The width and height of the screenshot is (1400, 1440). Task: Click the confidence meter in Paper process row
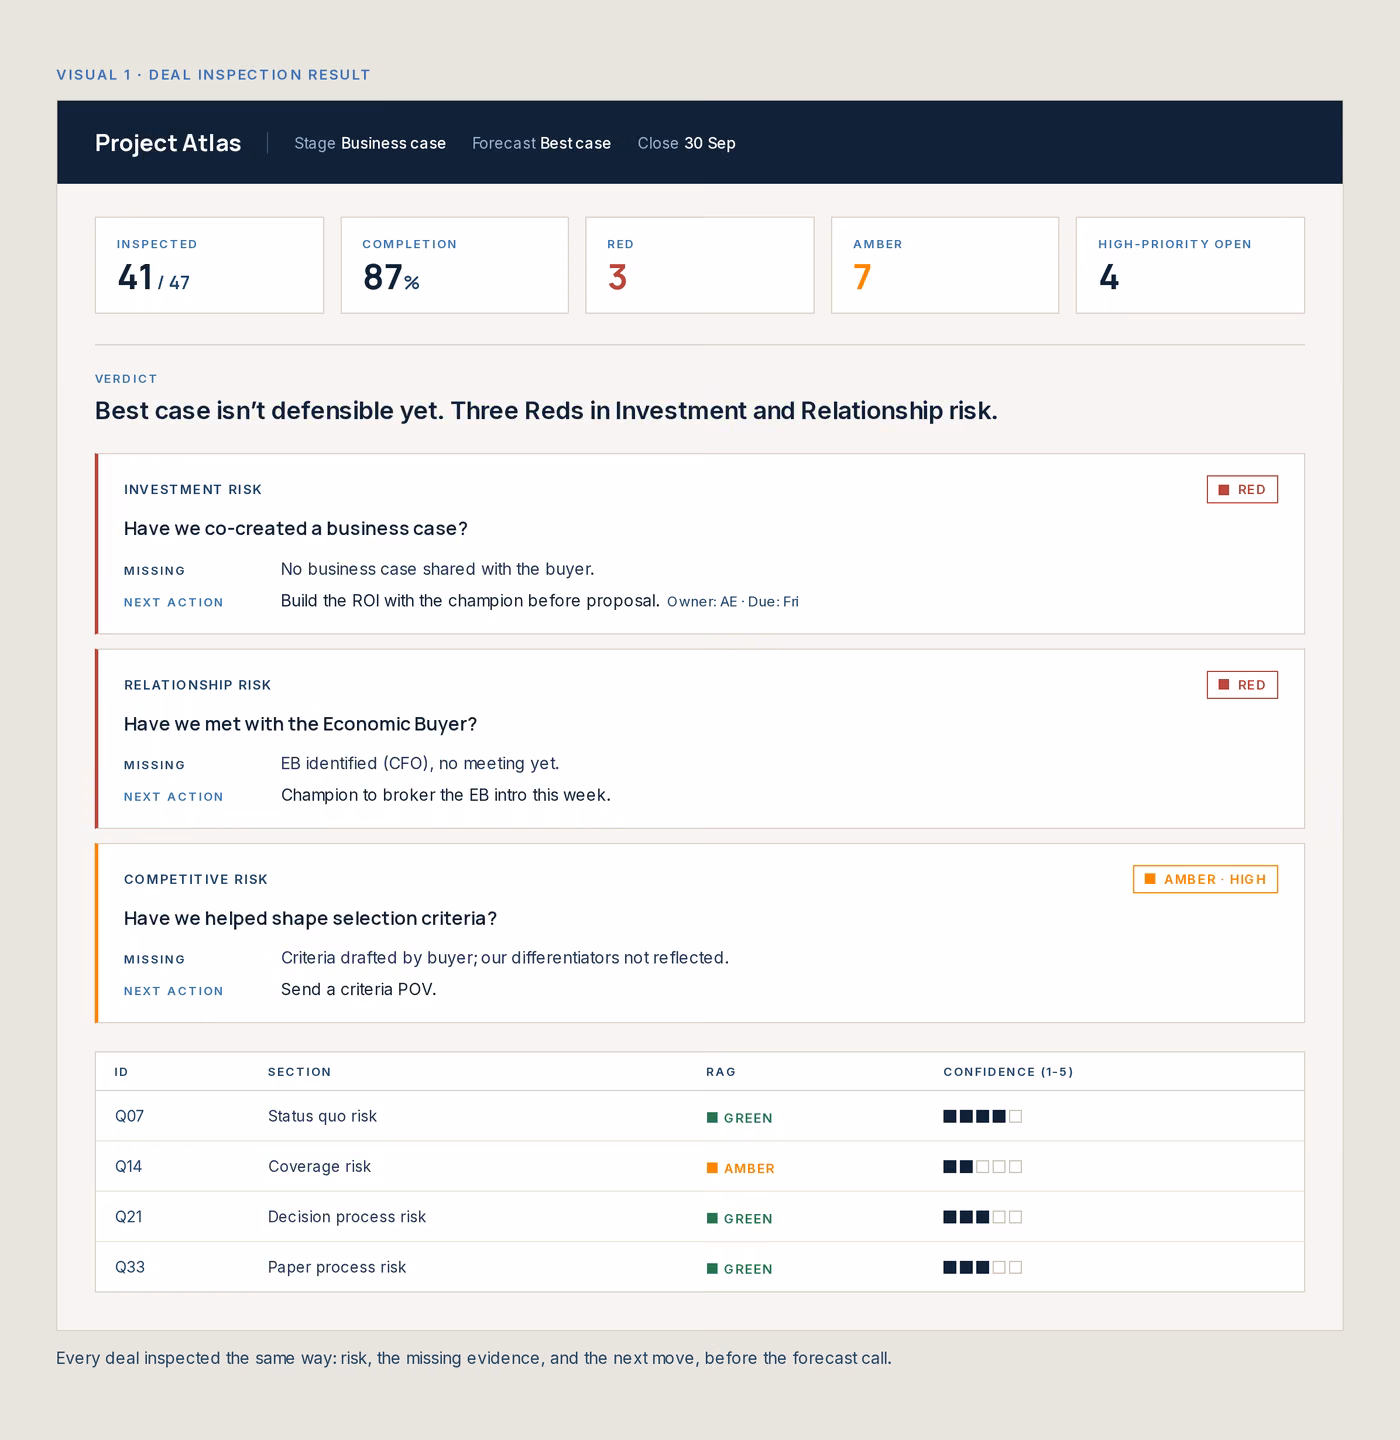point(983,1268)
